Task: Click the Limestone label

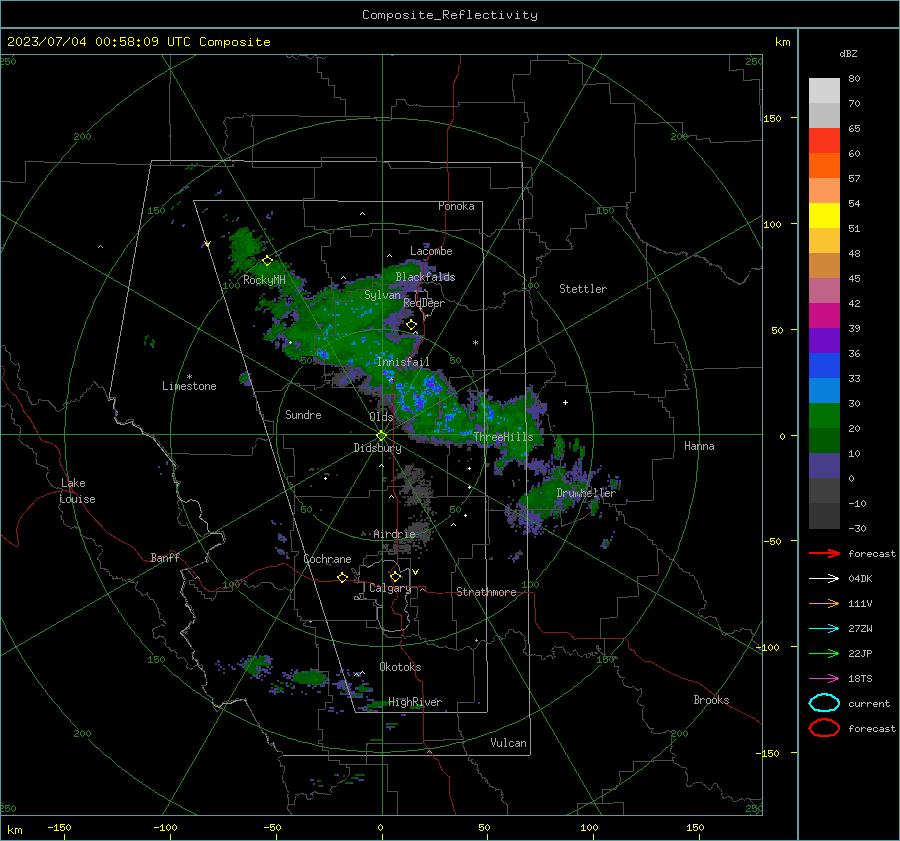Action: (x=189, y=386)
